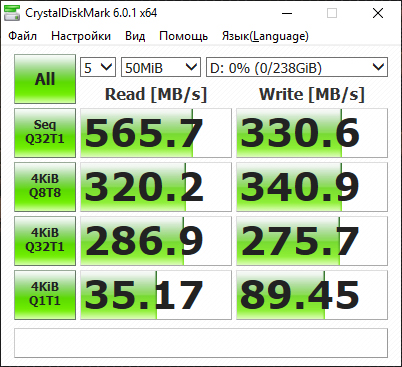The image size is (402, 367).
Task: Open the test count dropdown showing 5
Action: (x=98, y=68)
